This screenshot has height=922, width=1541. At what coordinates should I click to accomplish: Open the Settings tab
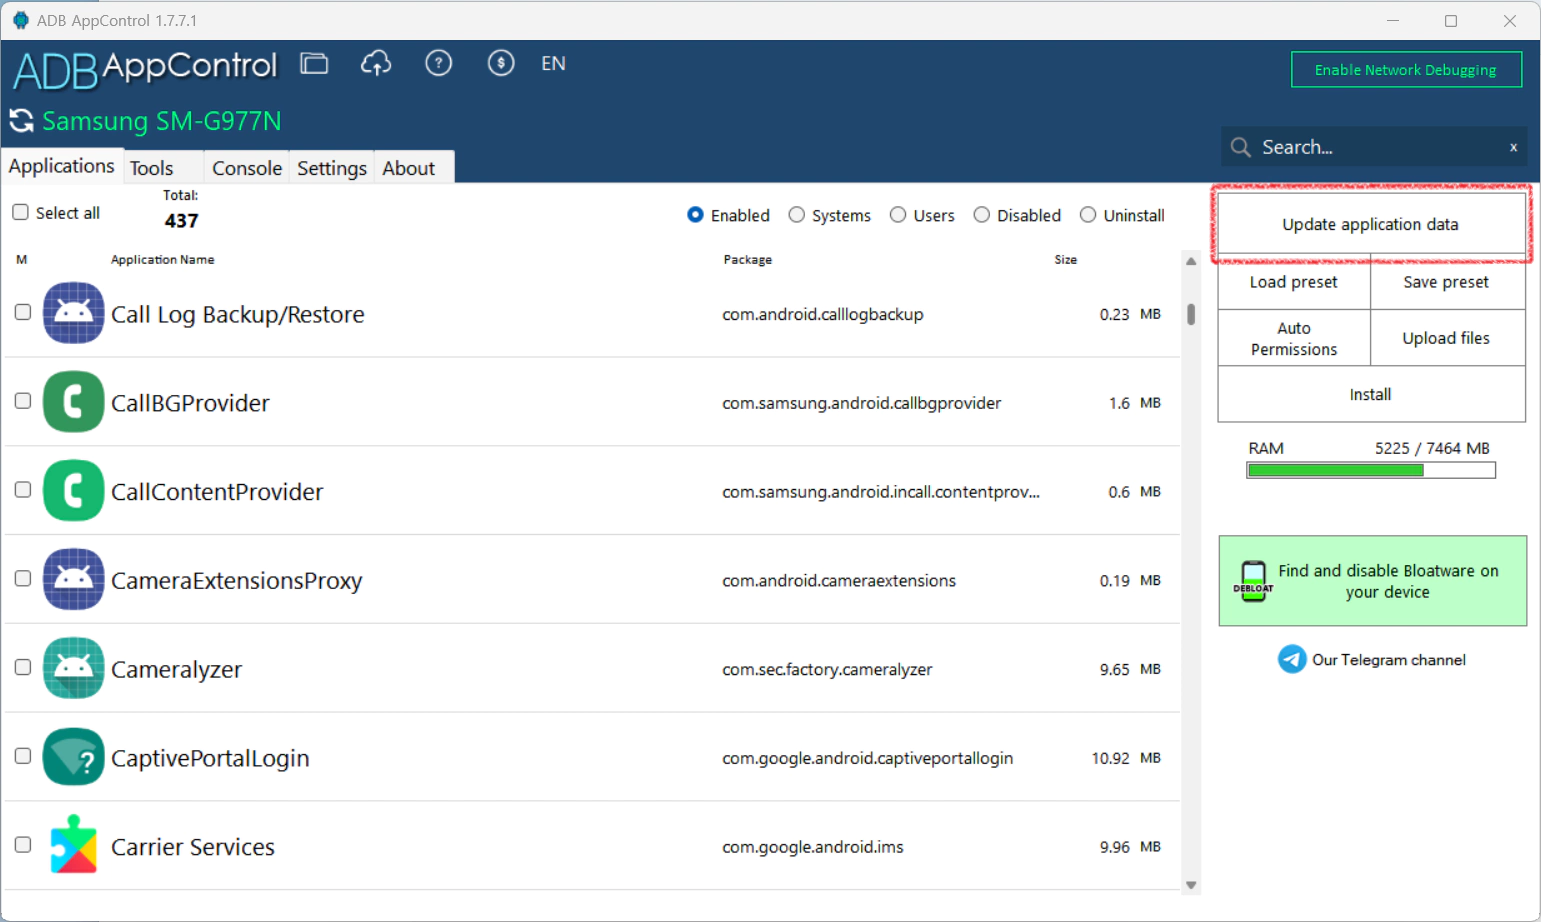(x=332, y=168)
